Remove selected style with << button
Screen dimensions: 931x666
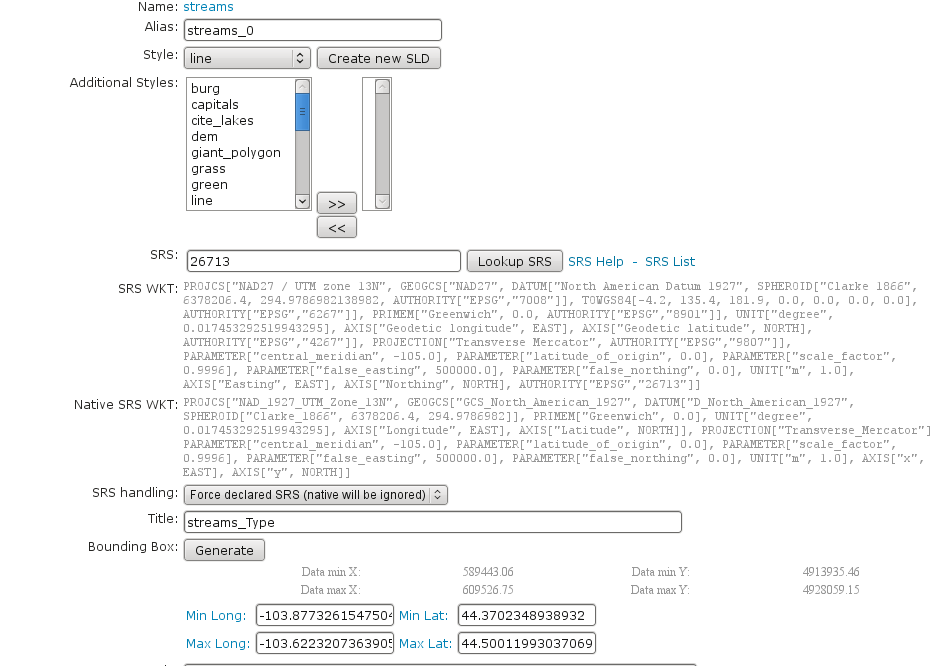click(336, 228)
